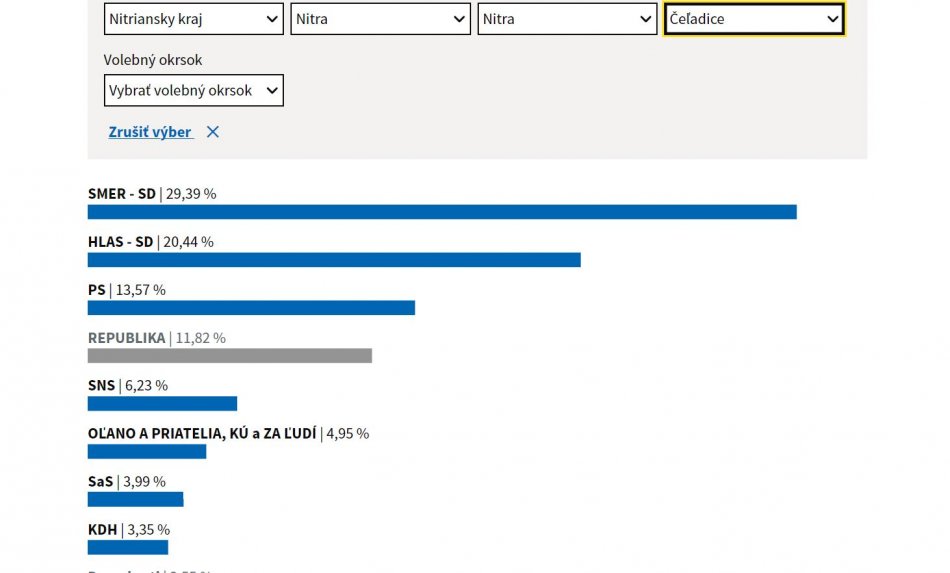Open the Vybrať volebný okrsok dropdown
This screenshot has width=950, height=573.
[193, 90]
